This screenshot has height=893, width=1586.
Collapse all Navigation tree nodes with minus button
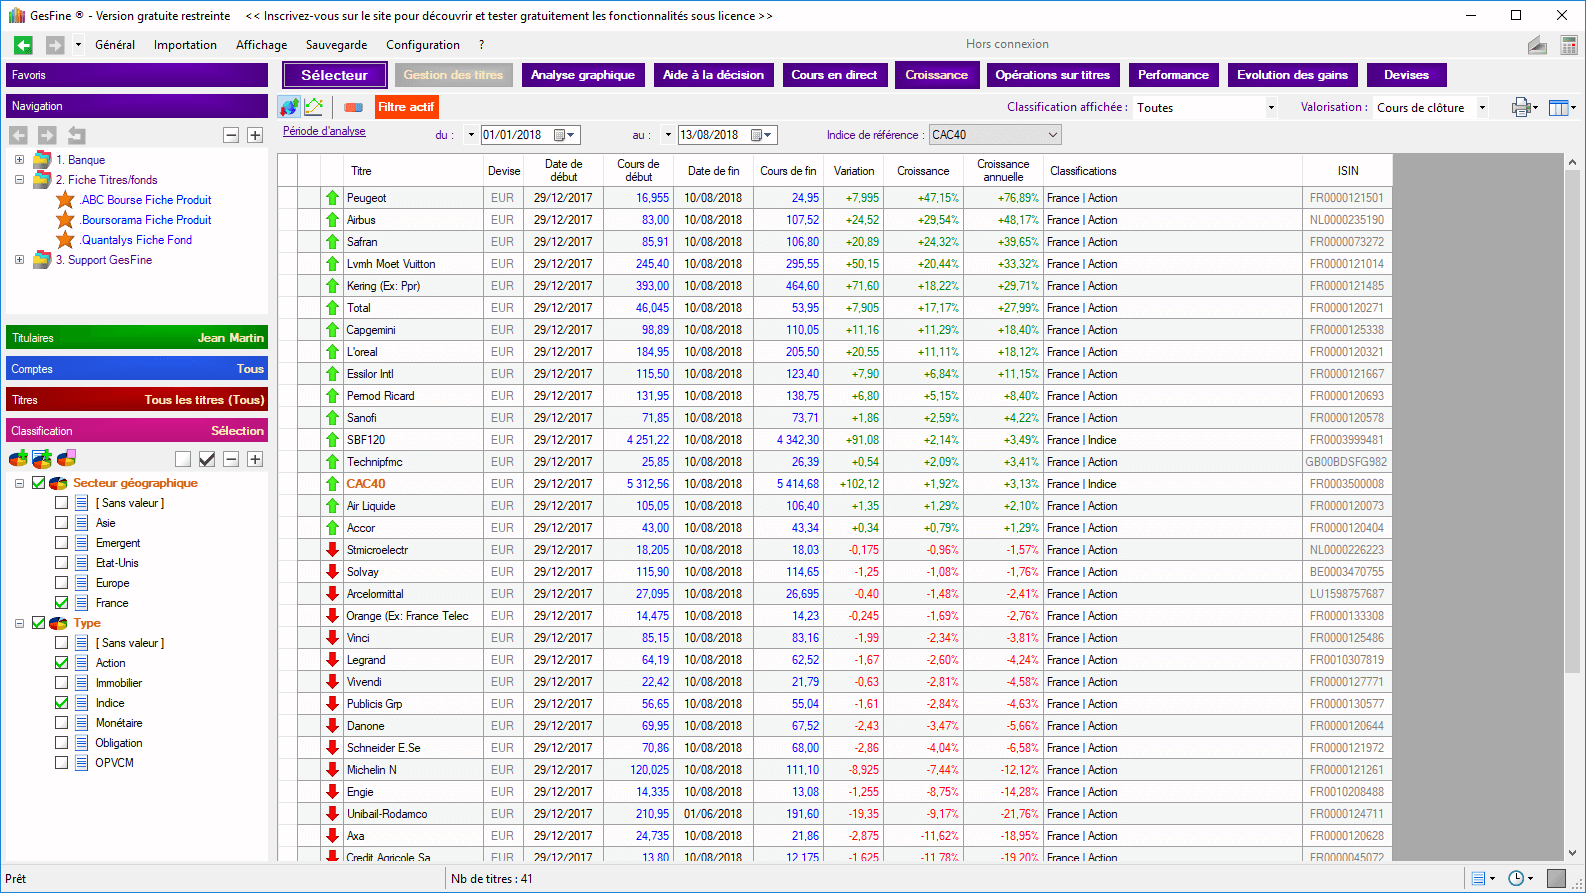coord(231,135)
